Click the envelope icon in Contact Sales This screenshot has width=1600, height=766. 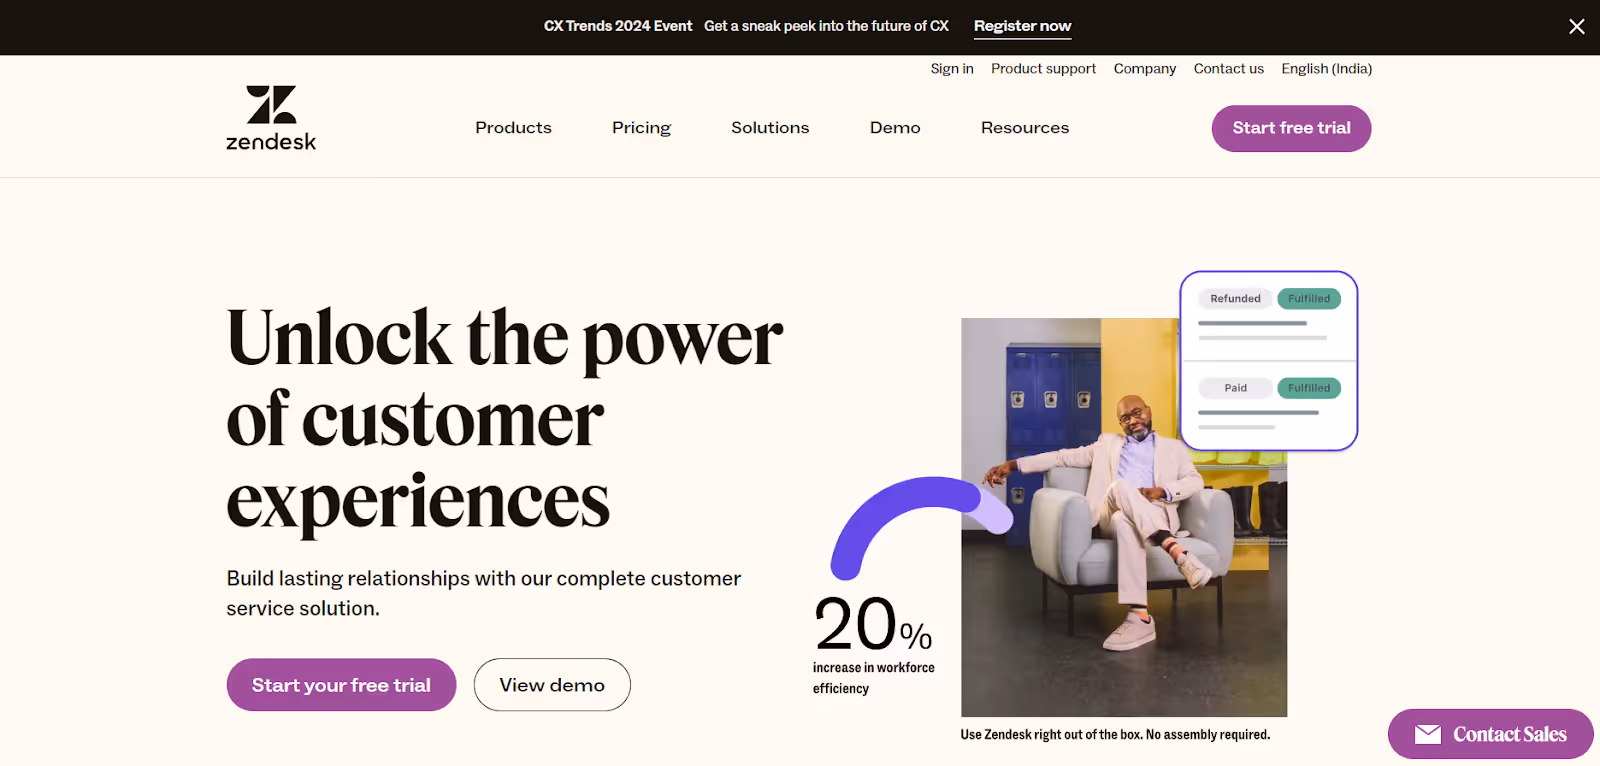pyautogui.click(x=1428, y=734)
